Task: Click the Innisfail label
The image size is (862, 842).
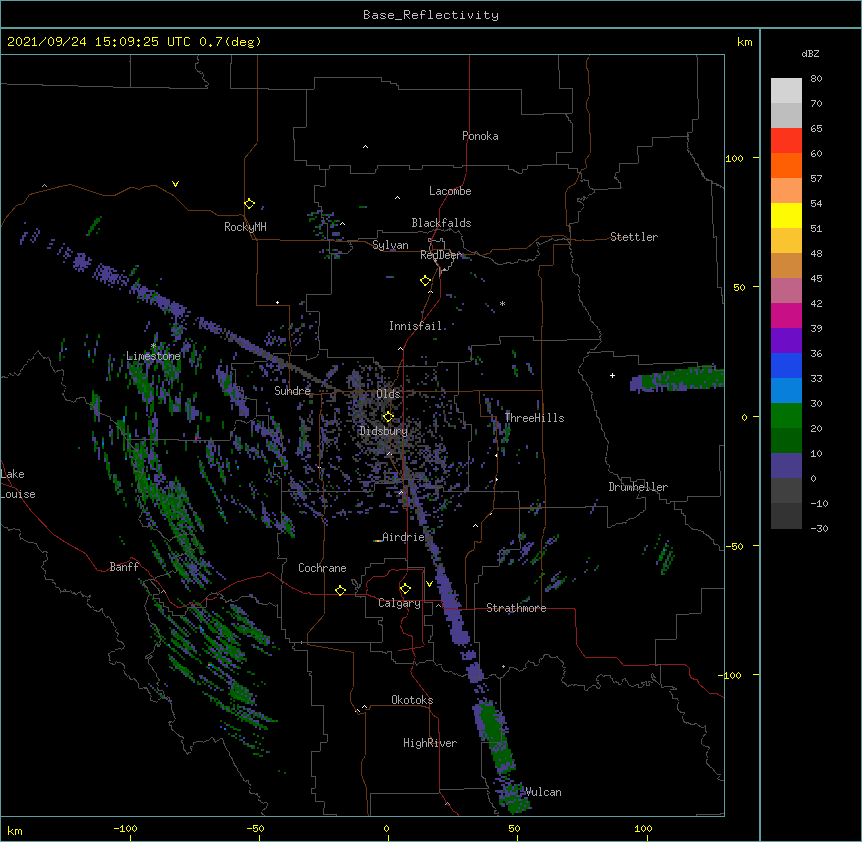Action: [x=416, y=326]
